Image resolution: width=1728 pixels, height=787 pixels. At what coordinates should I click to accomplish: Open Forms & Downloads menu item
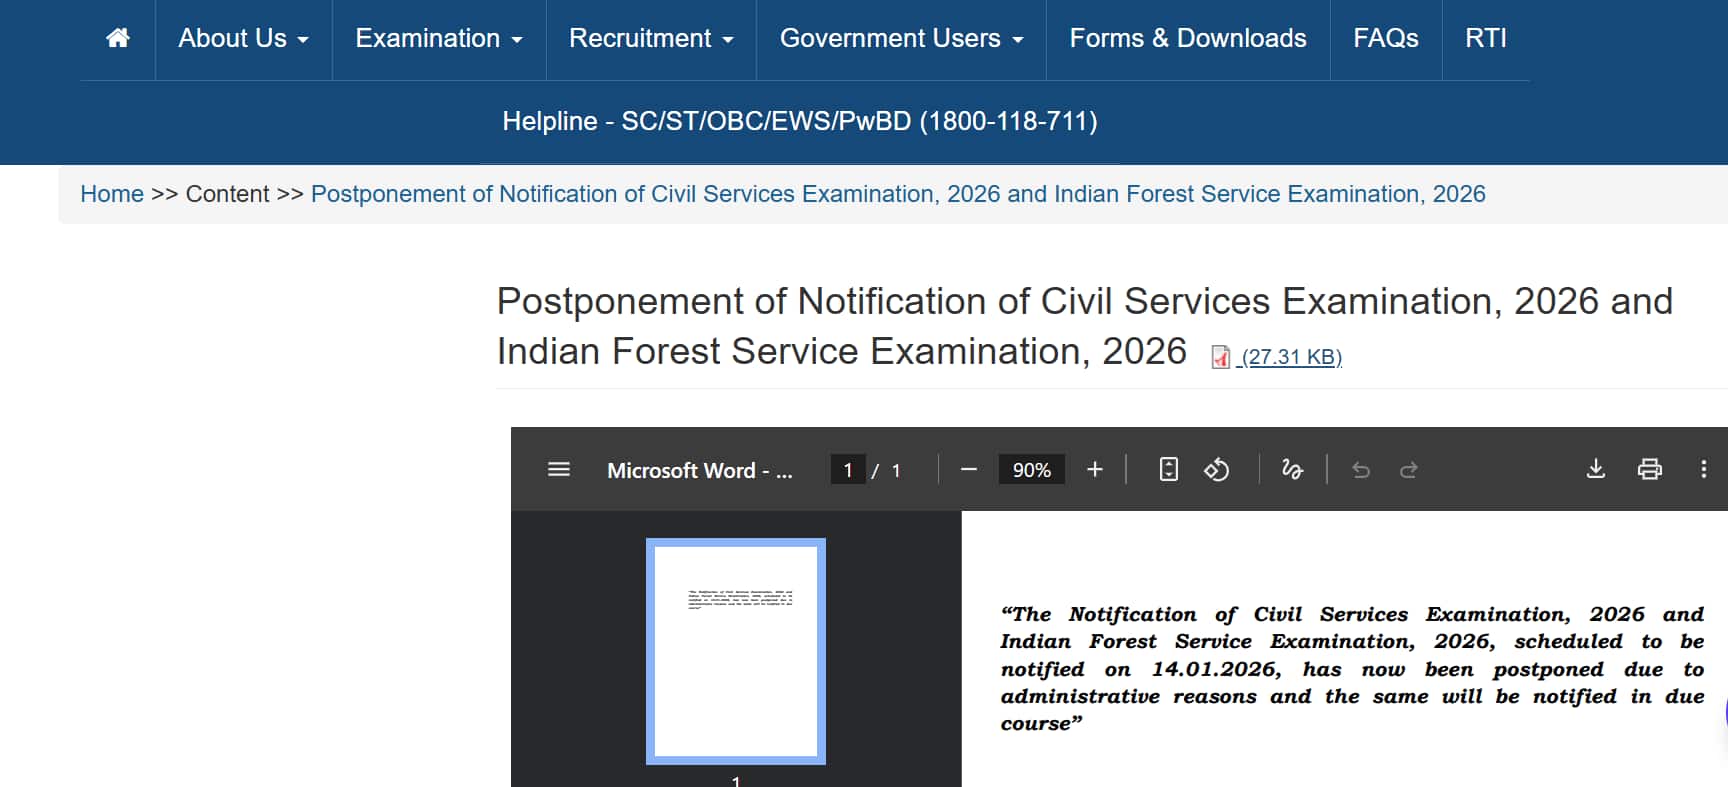pyautogui.click(x=1187, y=38)
